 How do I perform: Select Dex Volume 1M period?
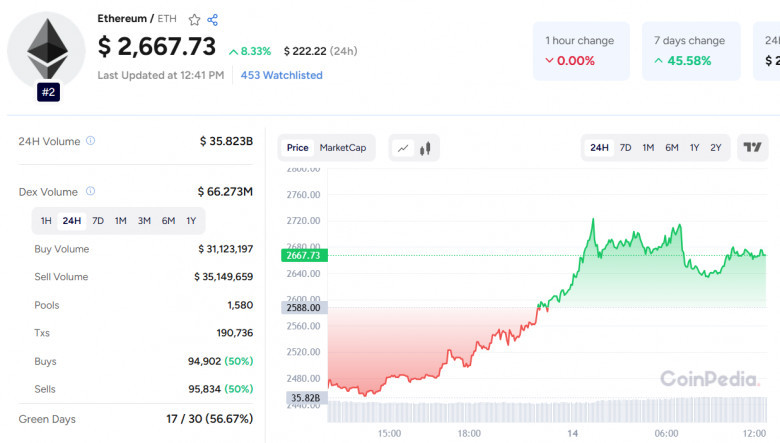pyautogui.click(x=120, y=221)
